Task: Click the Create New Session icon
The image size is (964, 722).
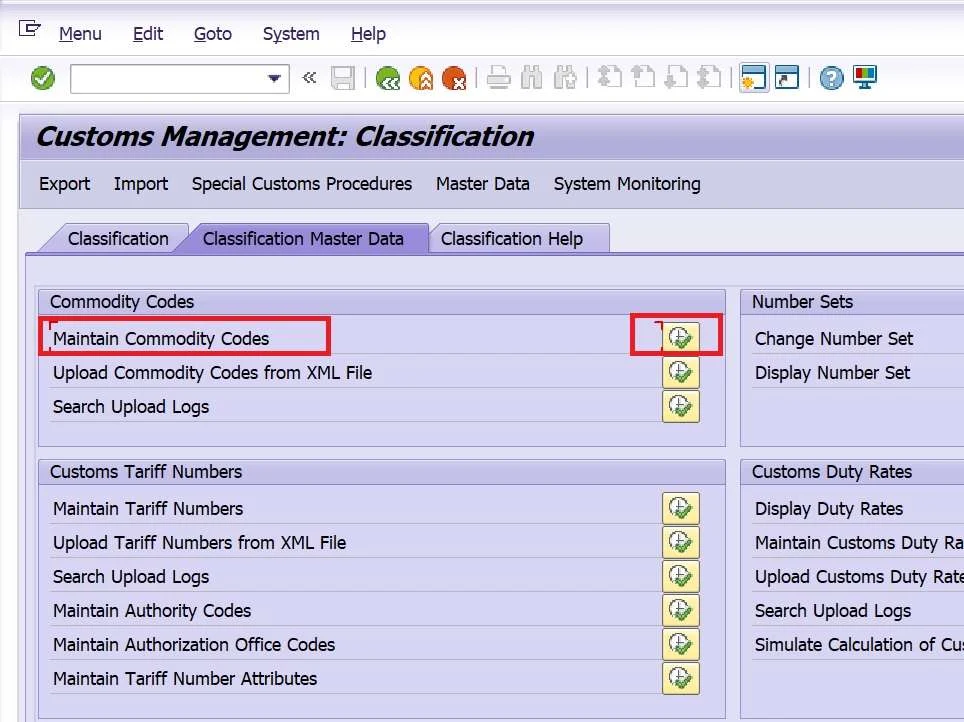Action: 754,77
